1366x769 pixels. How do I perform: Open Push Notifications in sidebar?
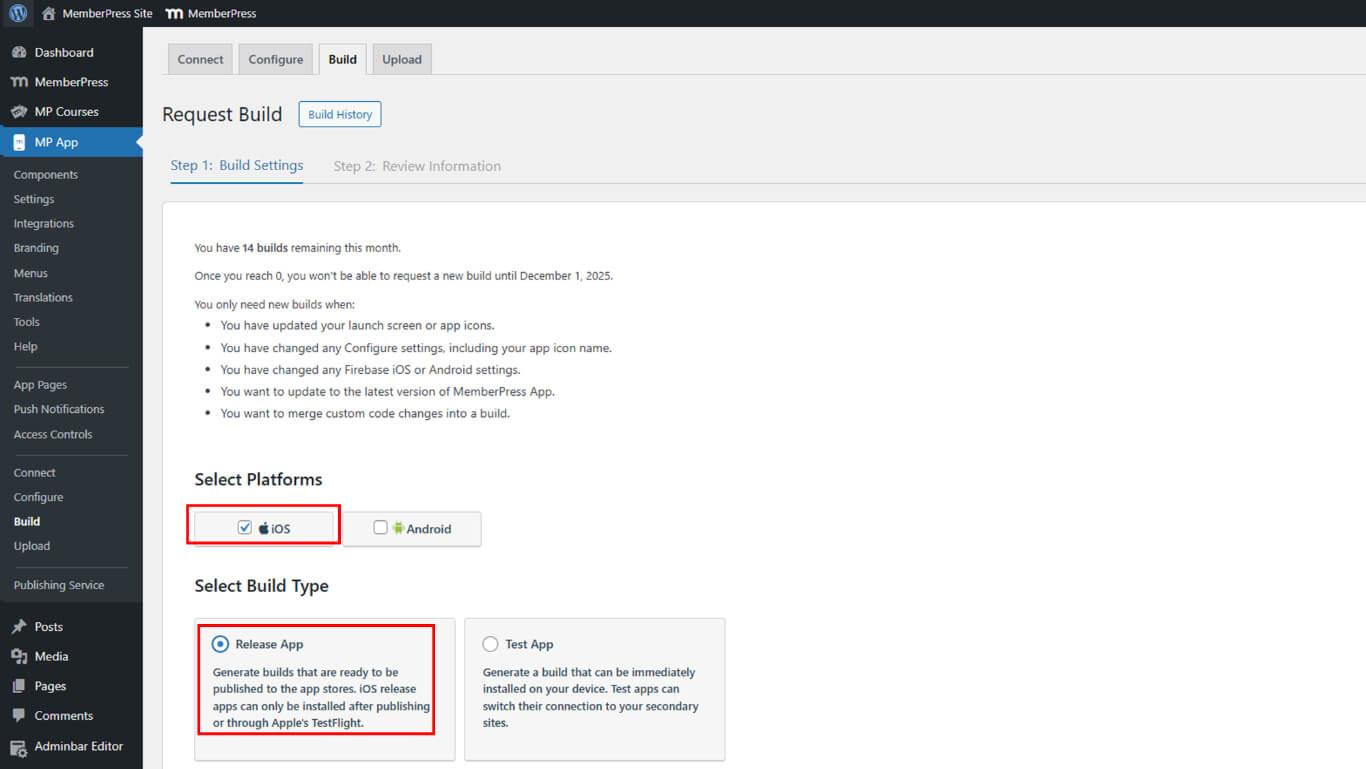[59, 409]
